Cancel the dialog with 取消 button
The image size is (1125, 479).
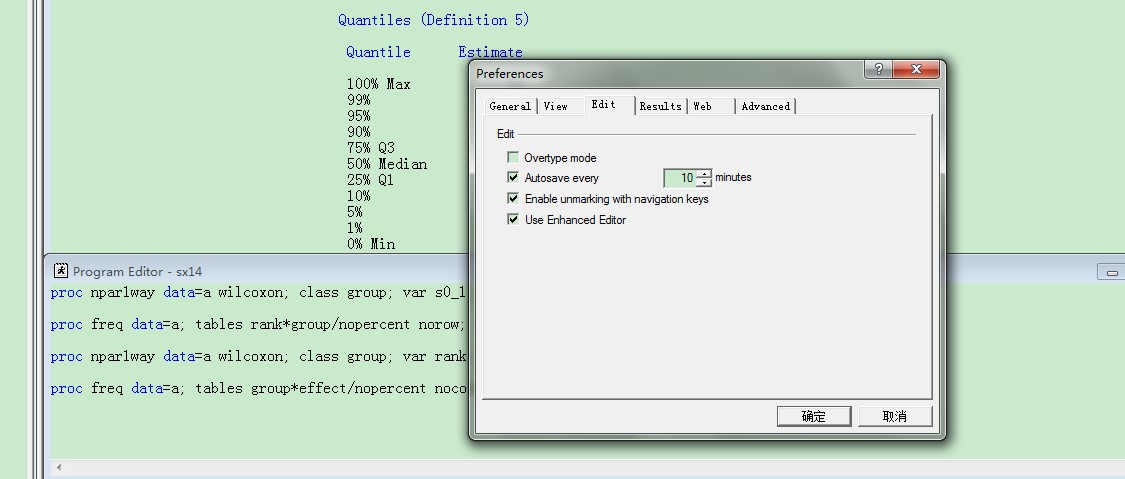[x=894, y=416]
